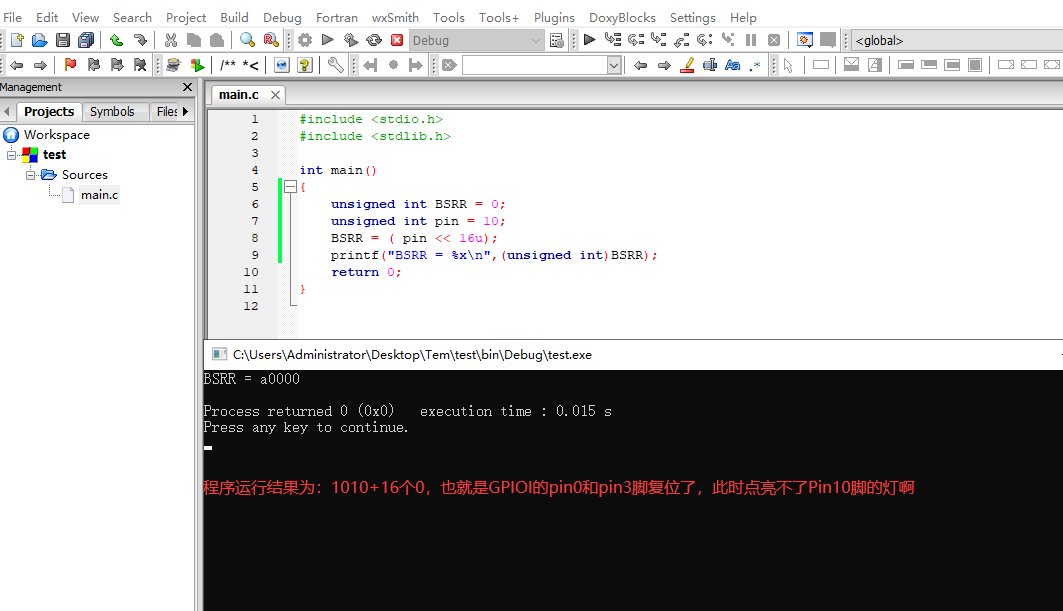Rebuild the project
1063x611 pixels.
click(374, 40)
